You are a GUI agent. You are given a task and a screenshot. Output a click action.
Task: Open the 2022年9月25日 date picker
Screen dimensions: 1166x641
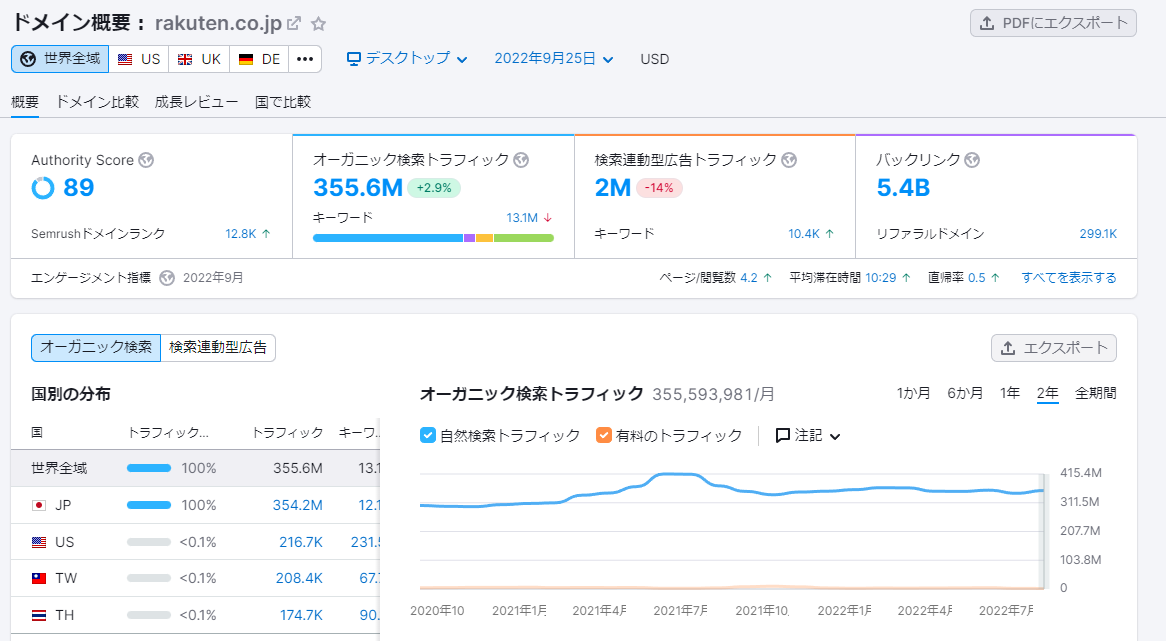[554, 59]
